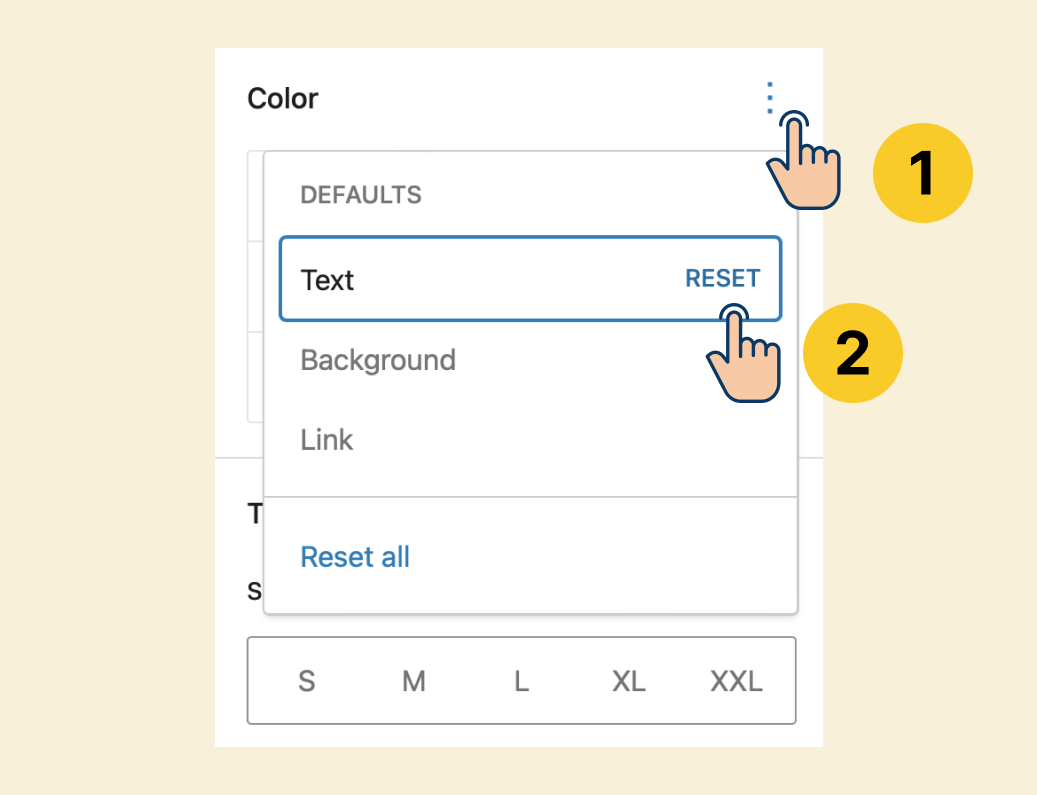Pick the XL font size option
The image size is (1037, 795).
click(x=628, y=681)
